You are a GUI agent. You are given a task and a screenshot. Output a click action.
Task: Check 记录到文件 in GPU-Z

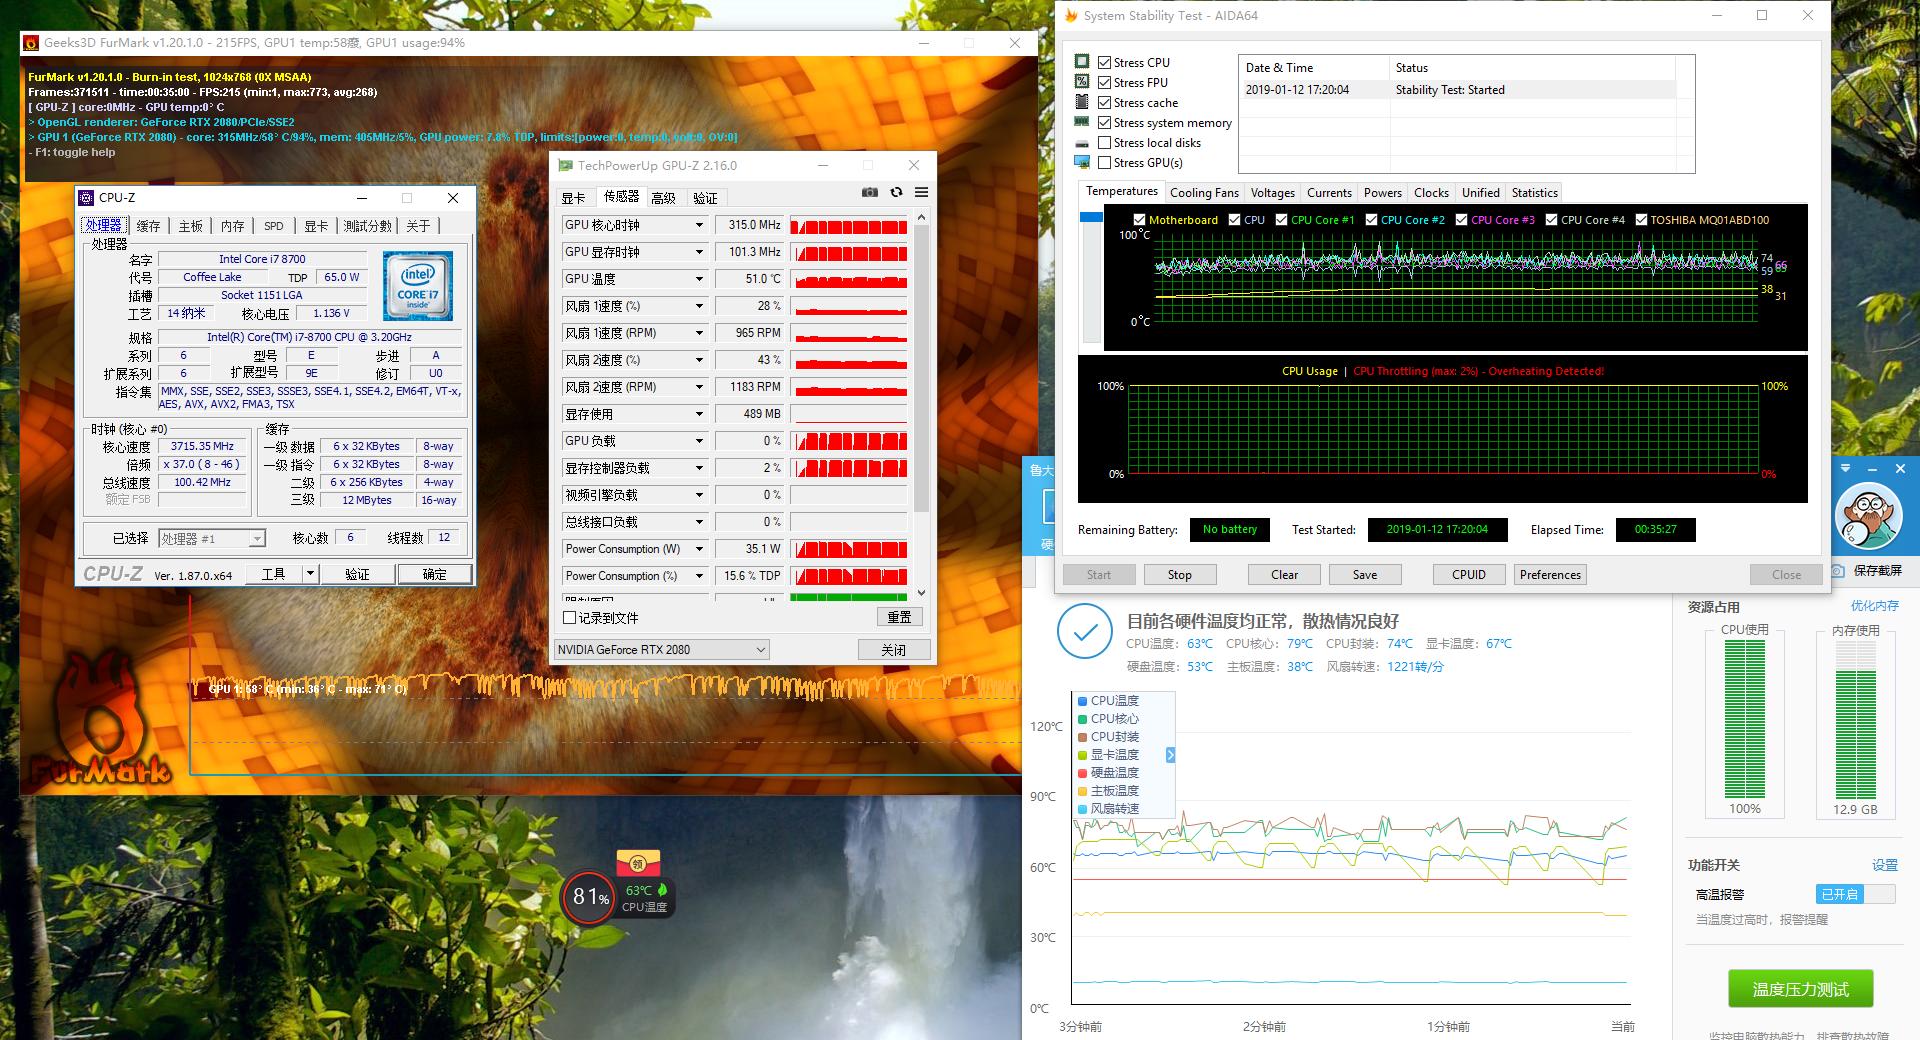(570, 617)
